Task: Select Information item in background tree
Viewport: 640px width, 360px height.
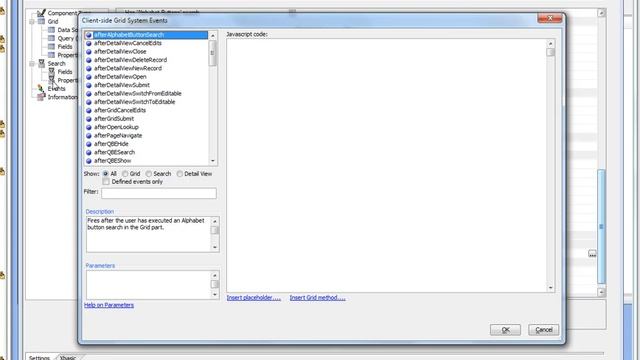Action: 62,97
